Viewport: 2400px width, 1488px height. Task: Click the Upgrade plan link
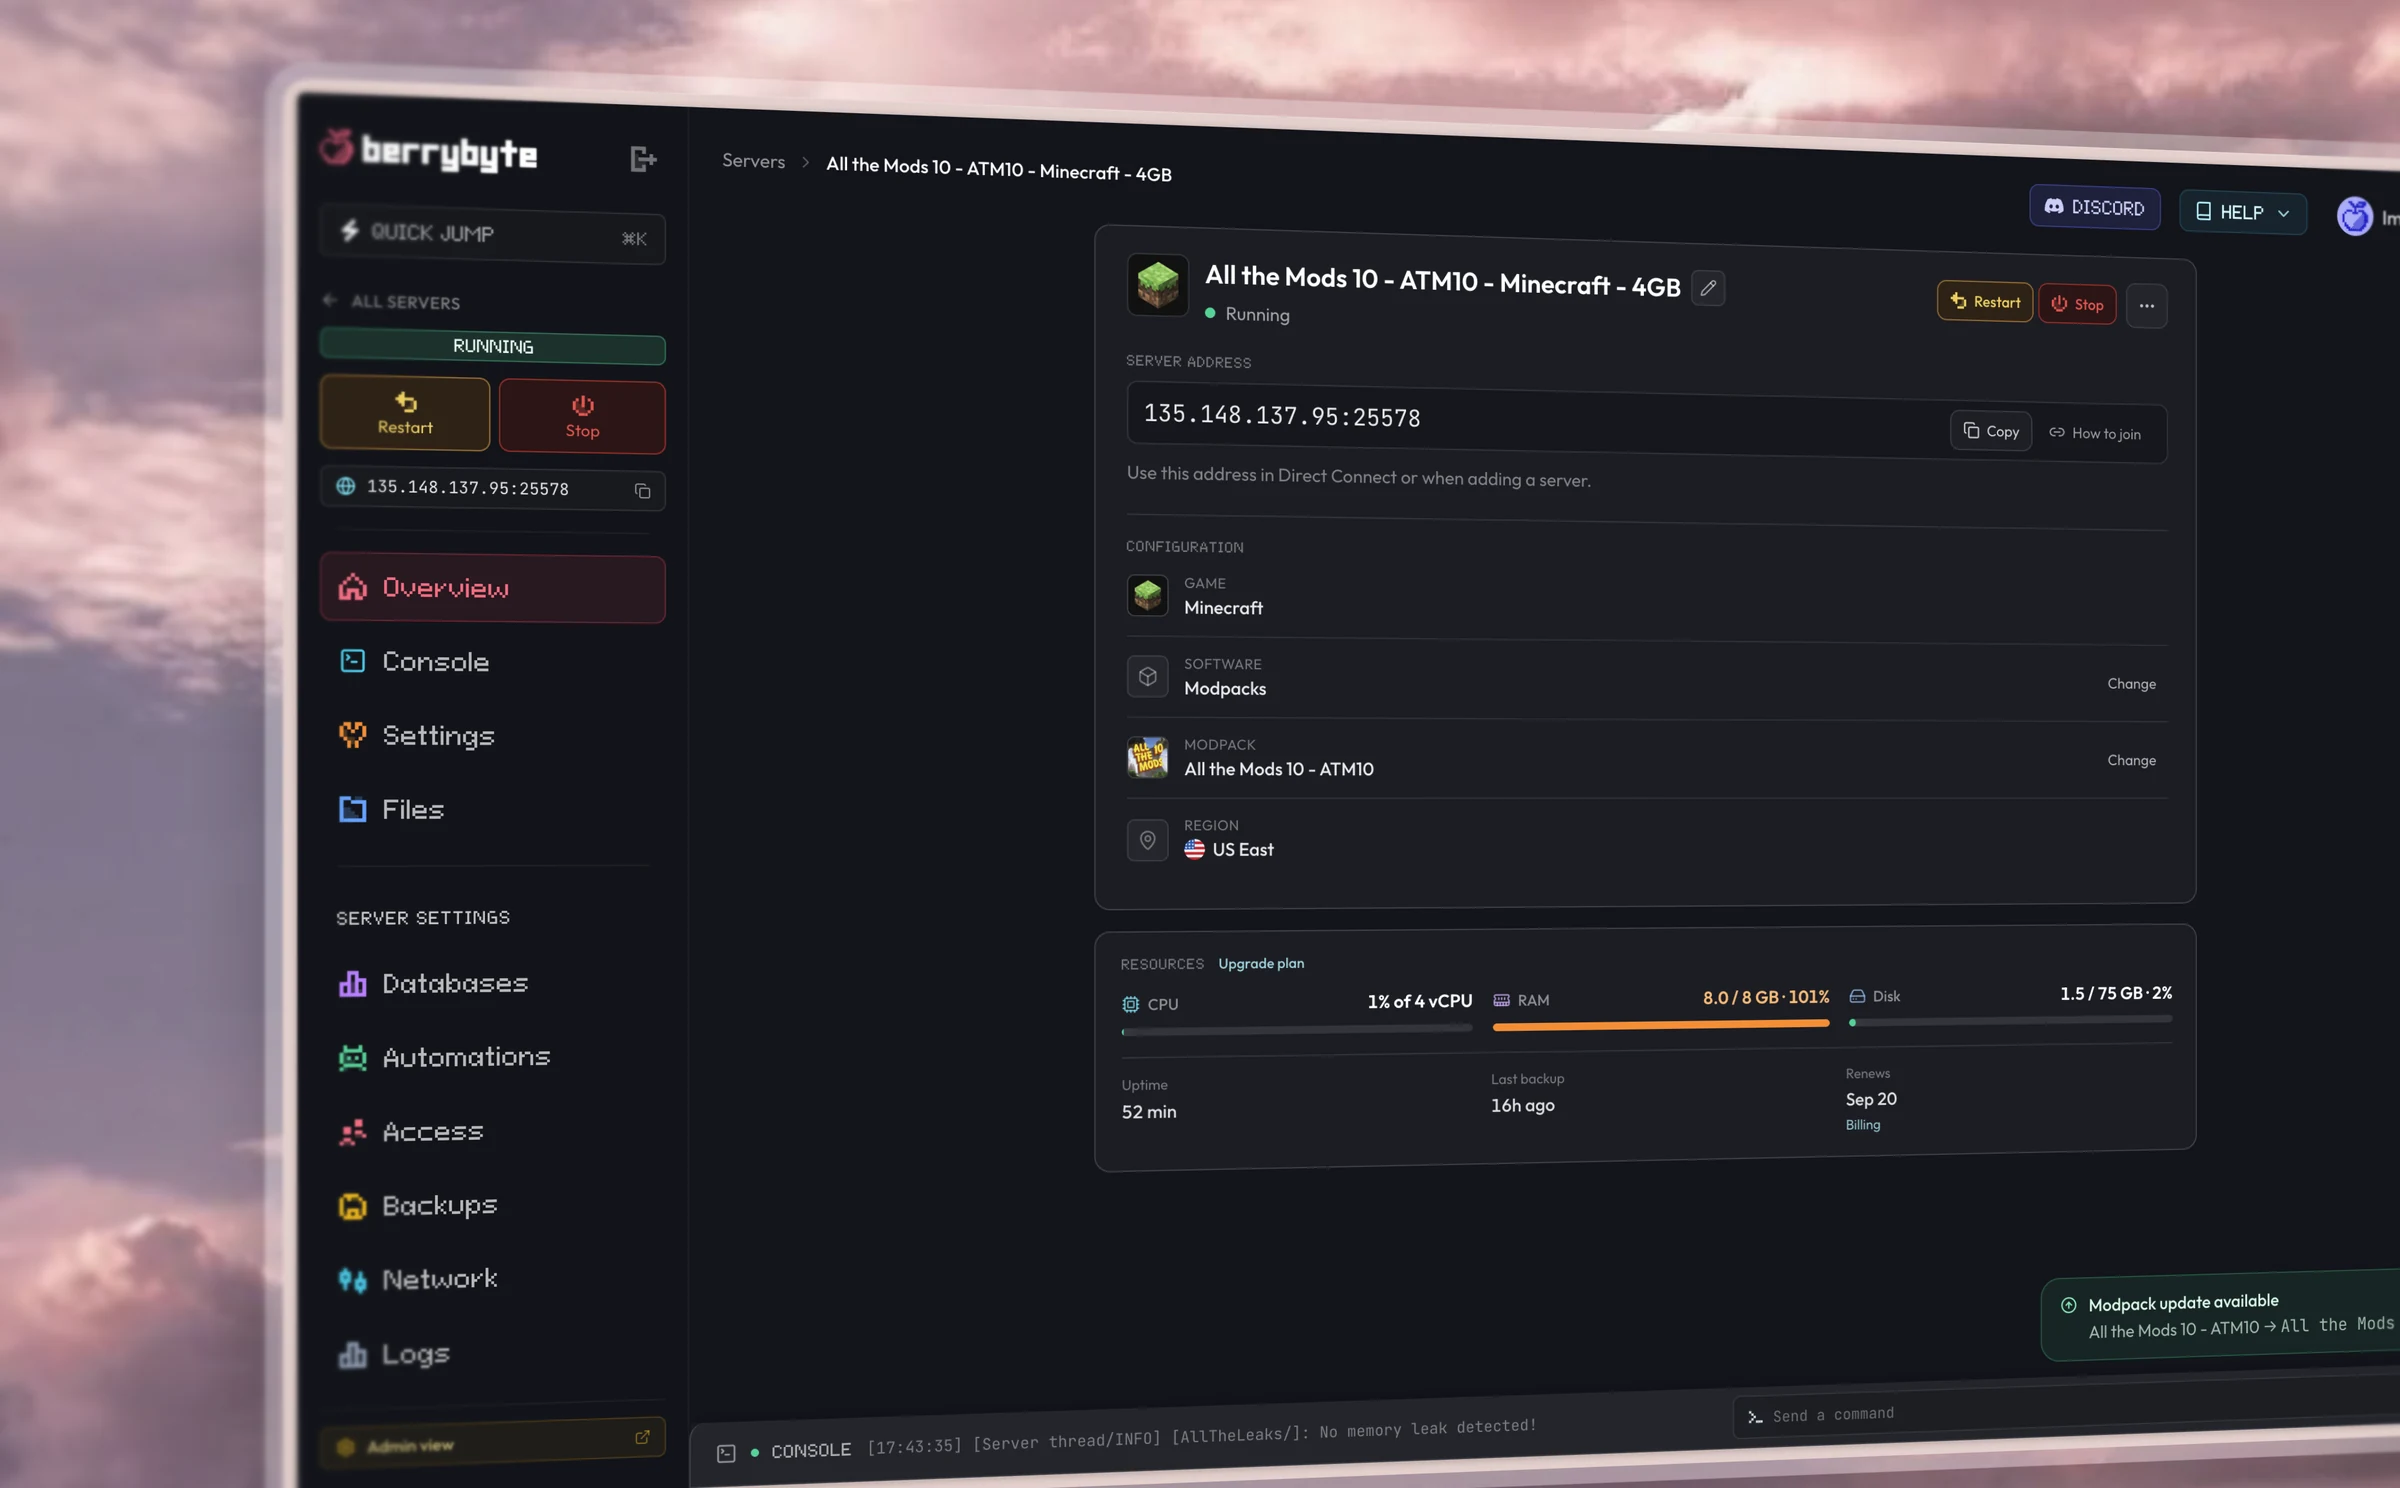coord(1261,963)
